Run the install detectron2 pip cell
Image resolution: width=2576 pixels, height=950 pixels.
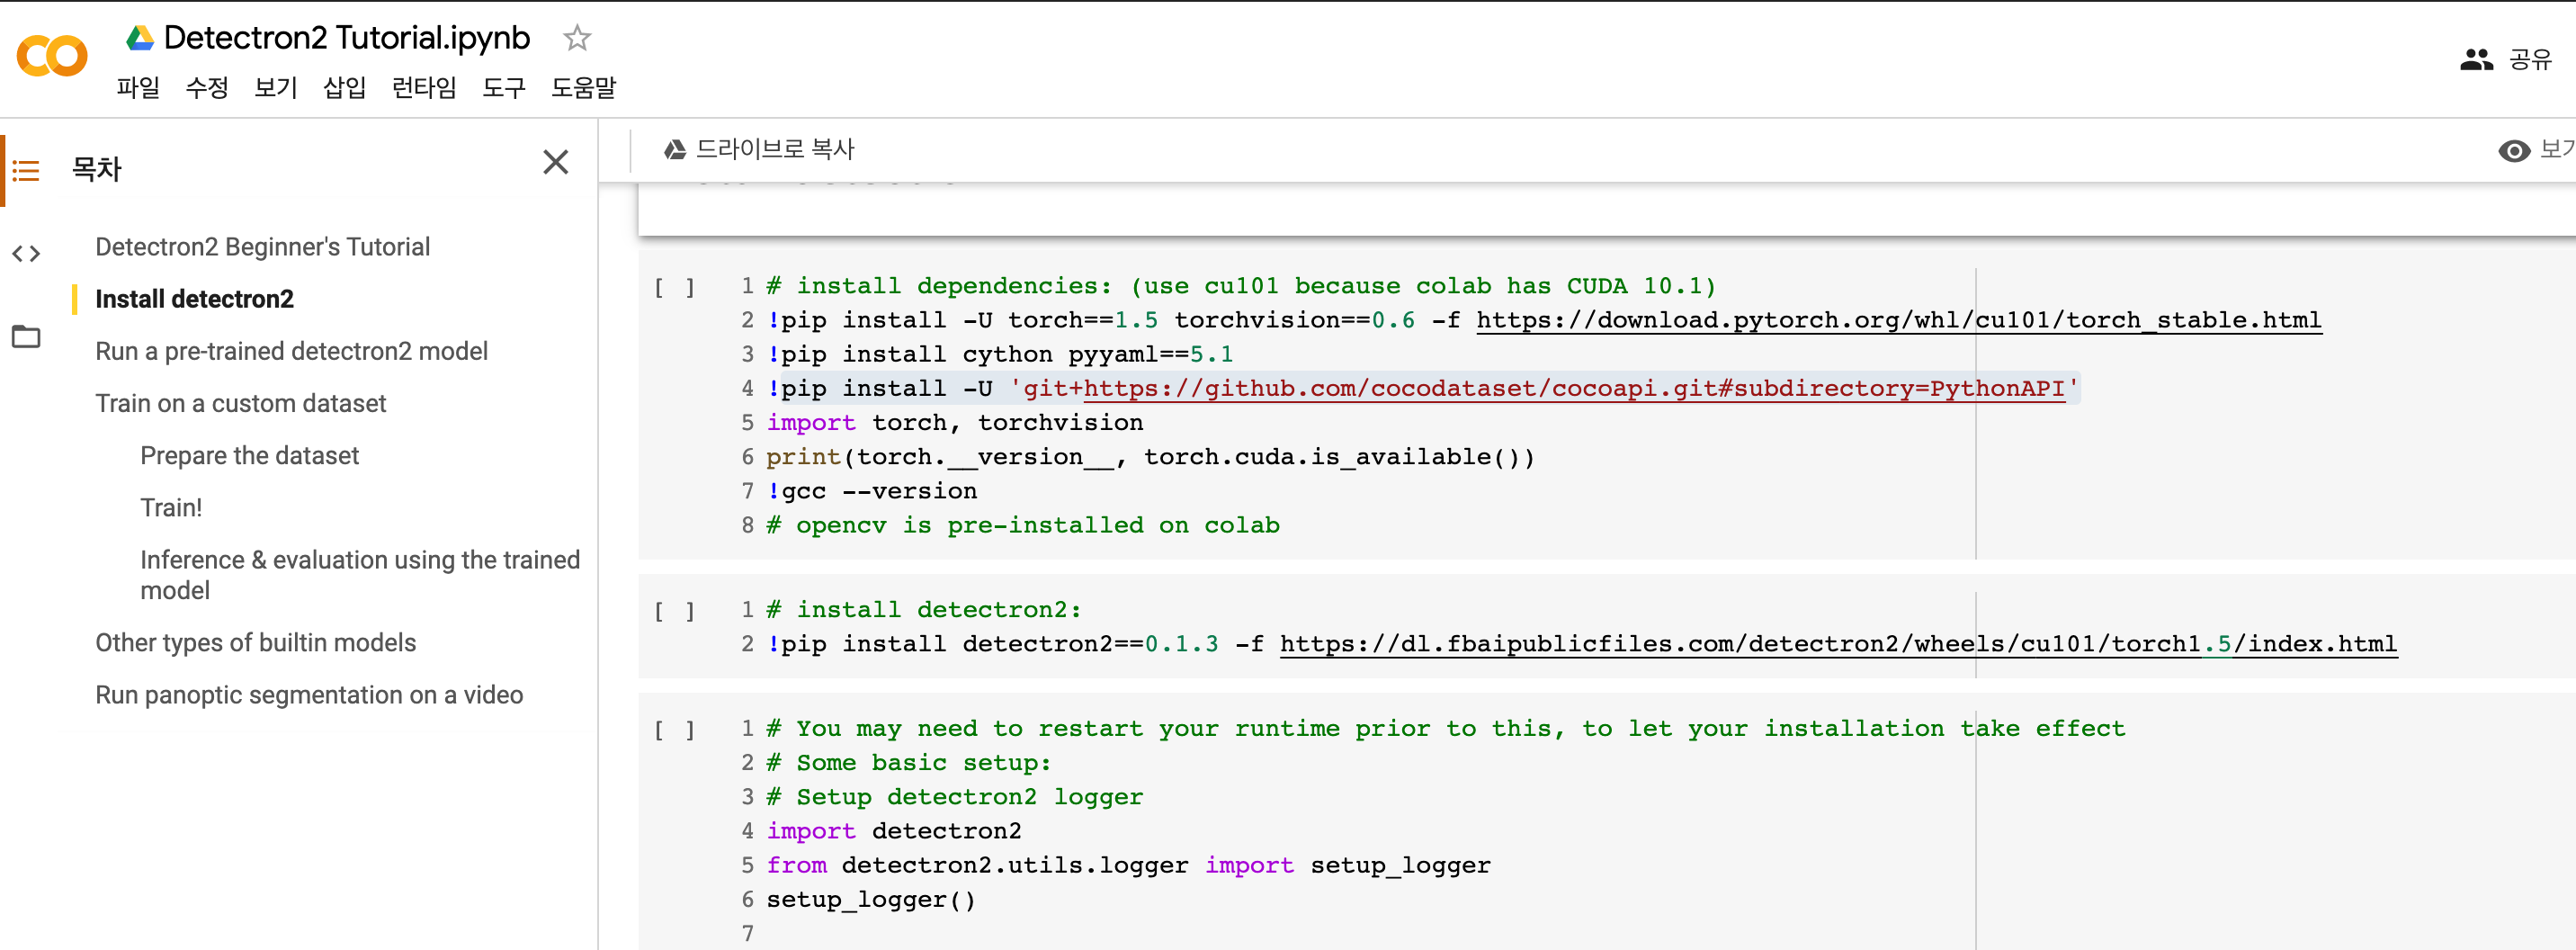click(674, 611)
